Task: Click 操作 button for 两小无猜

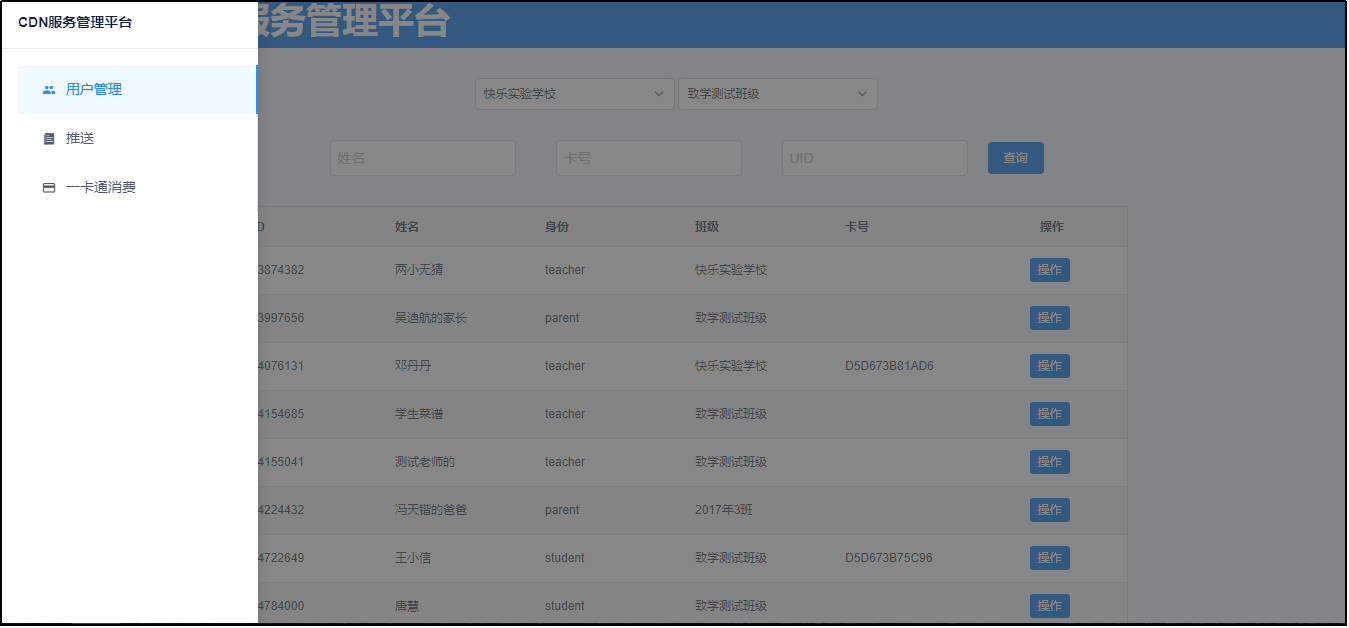Action: pyautogui.click(x=1049, y=270)
